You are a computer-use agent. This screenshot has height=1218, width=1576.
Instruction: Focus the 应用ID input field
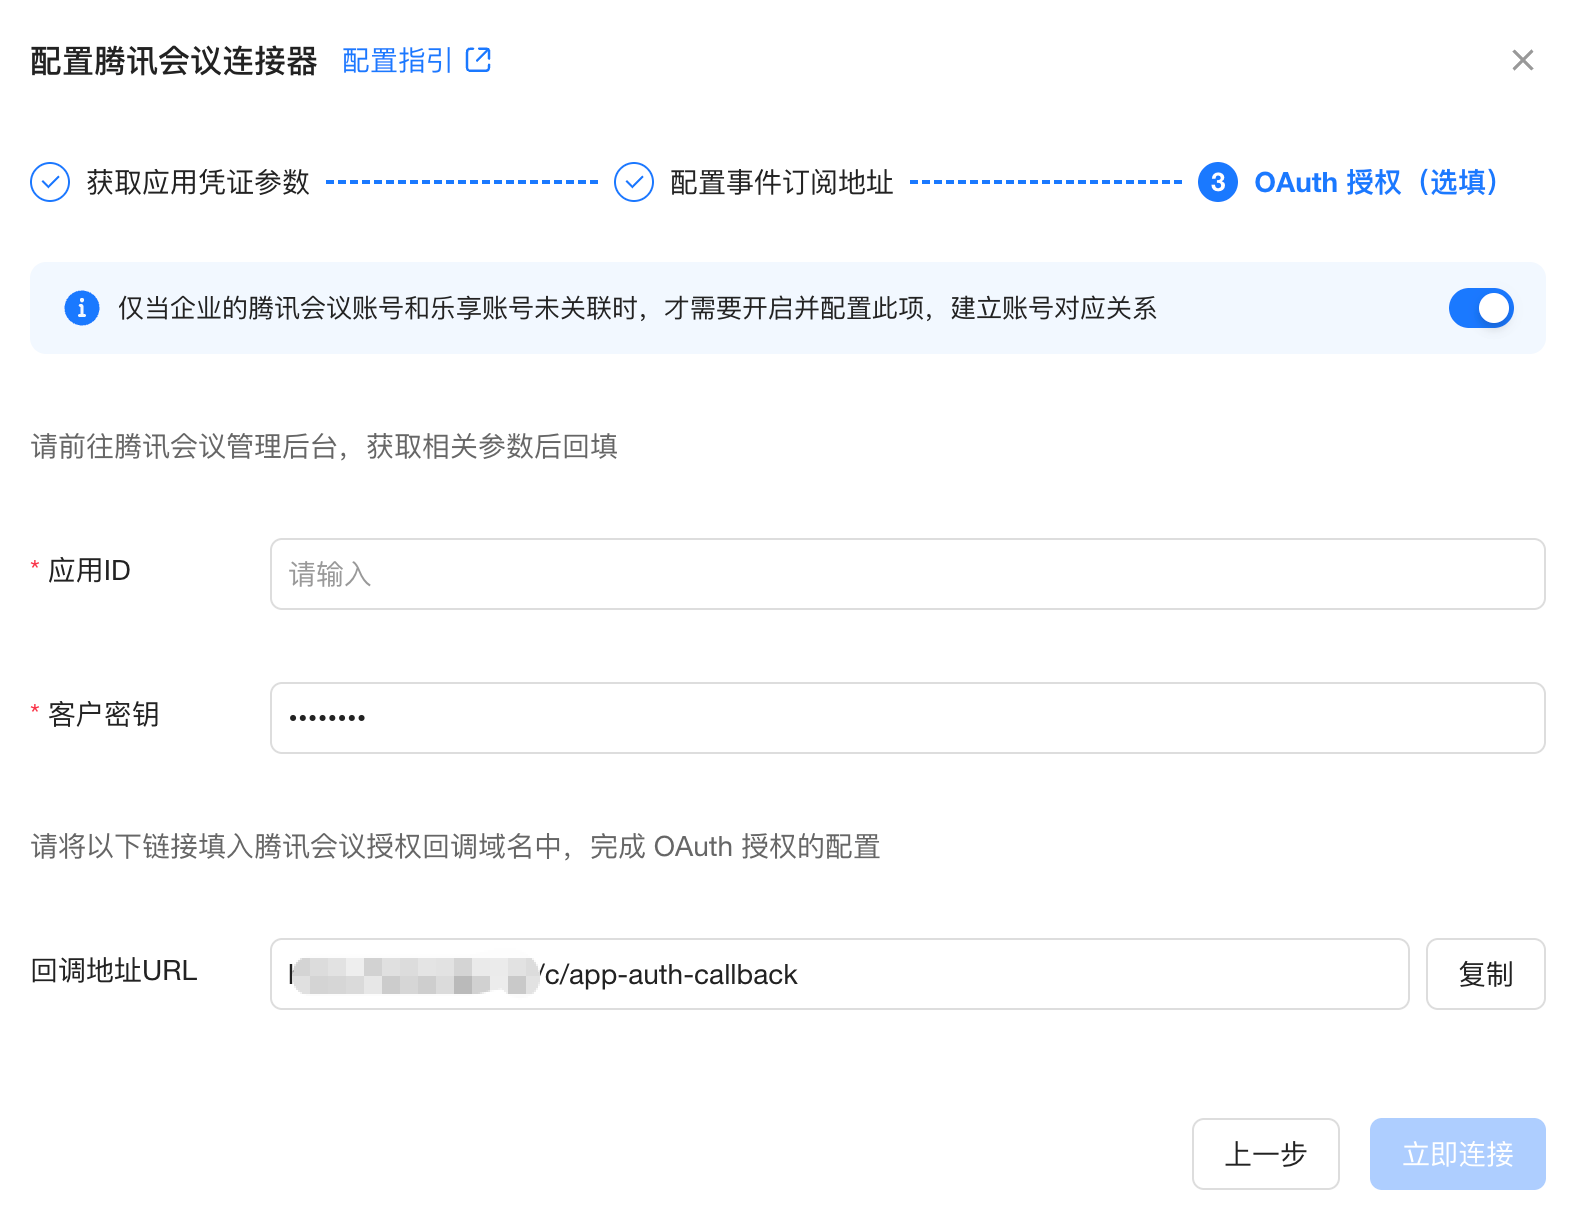click(x=908, y=574)
